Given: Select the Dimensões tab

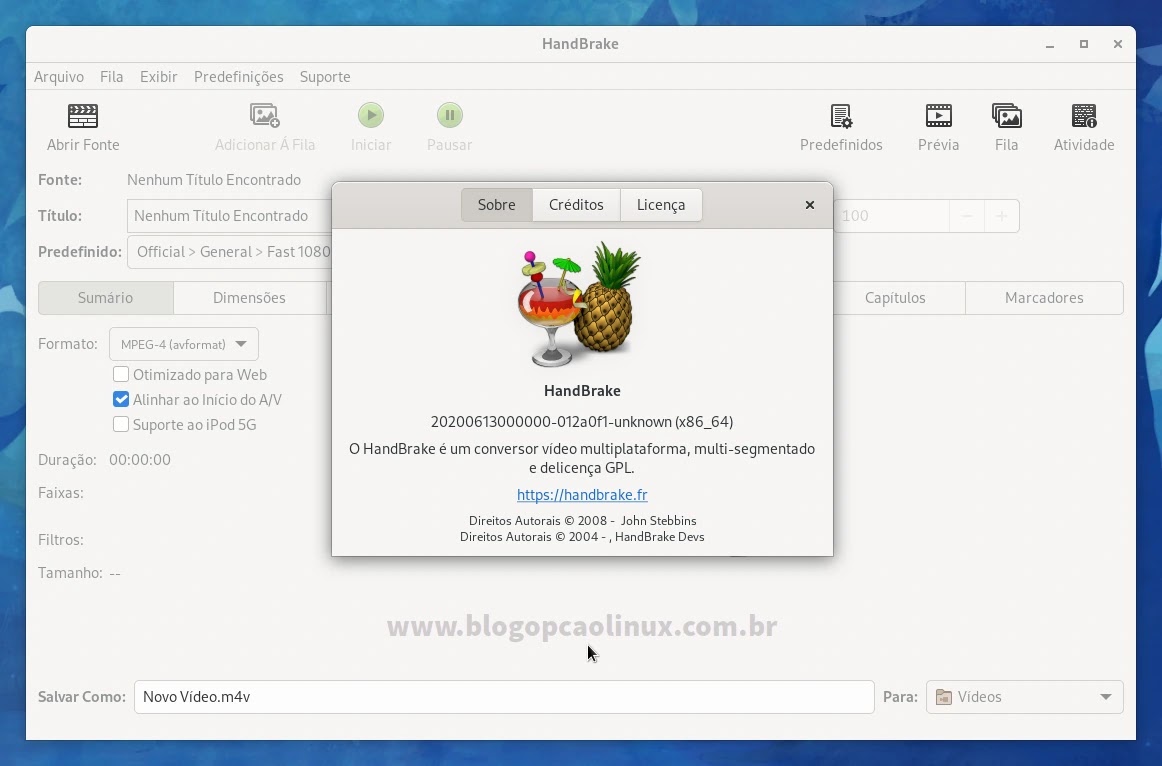Looking at the screenshot, I should point(249,298).
